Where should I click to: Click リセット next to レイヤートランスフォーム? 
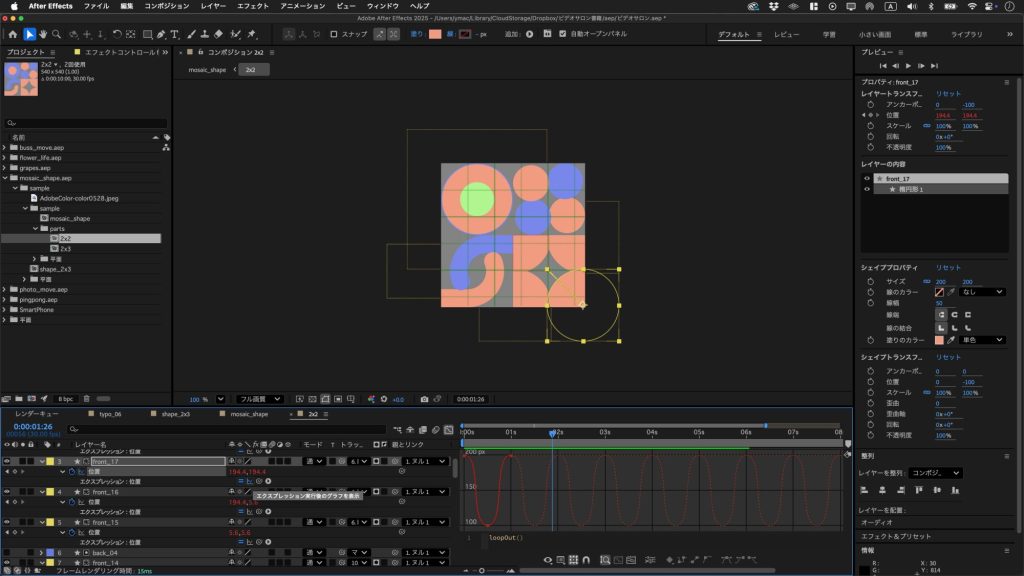pyautogui.click(x=948, y=93)
